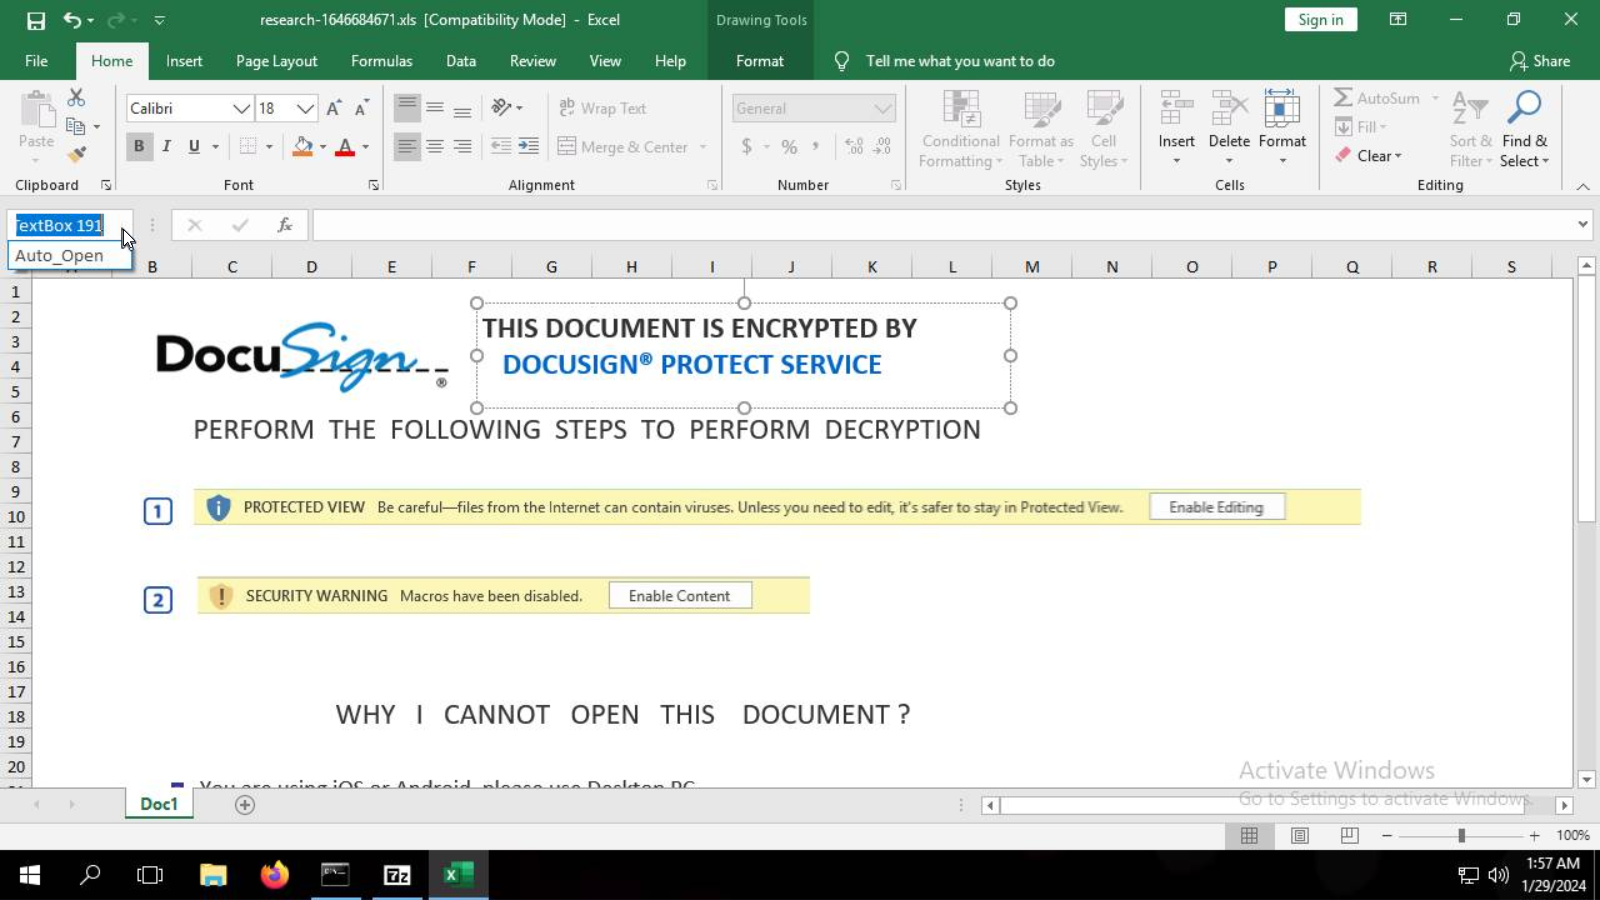
Task: Cut selection with the scissors icon
Action: [76, 98]
